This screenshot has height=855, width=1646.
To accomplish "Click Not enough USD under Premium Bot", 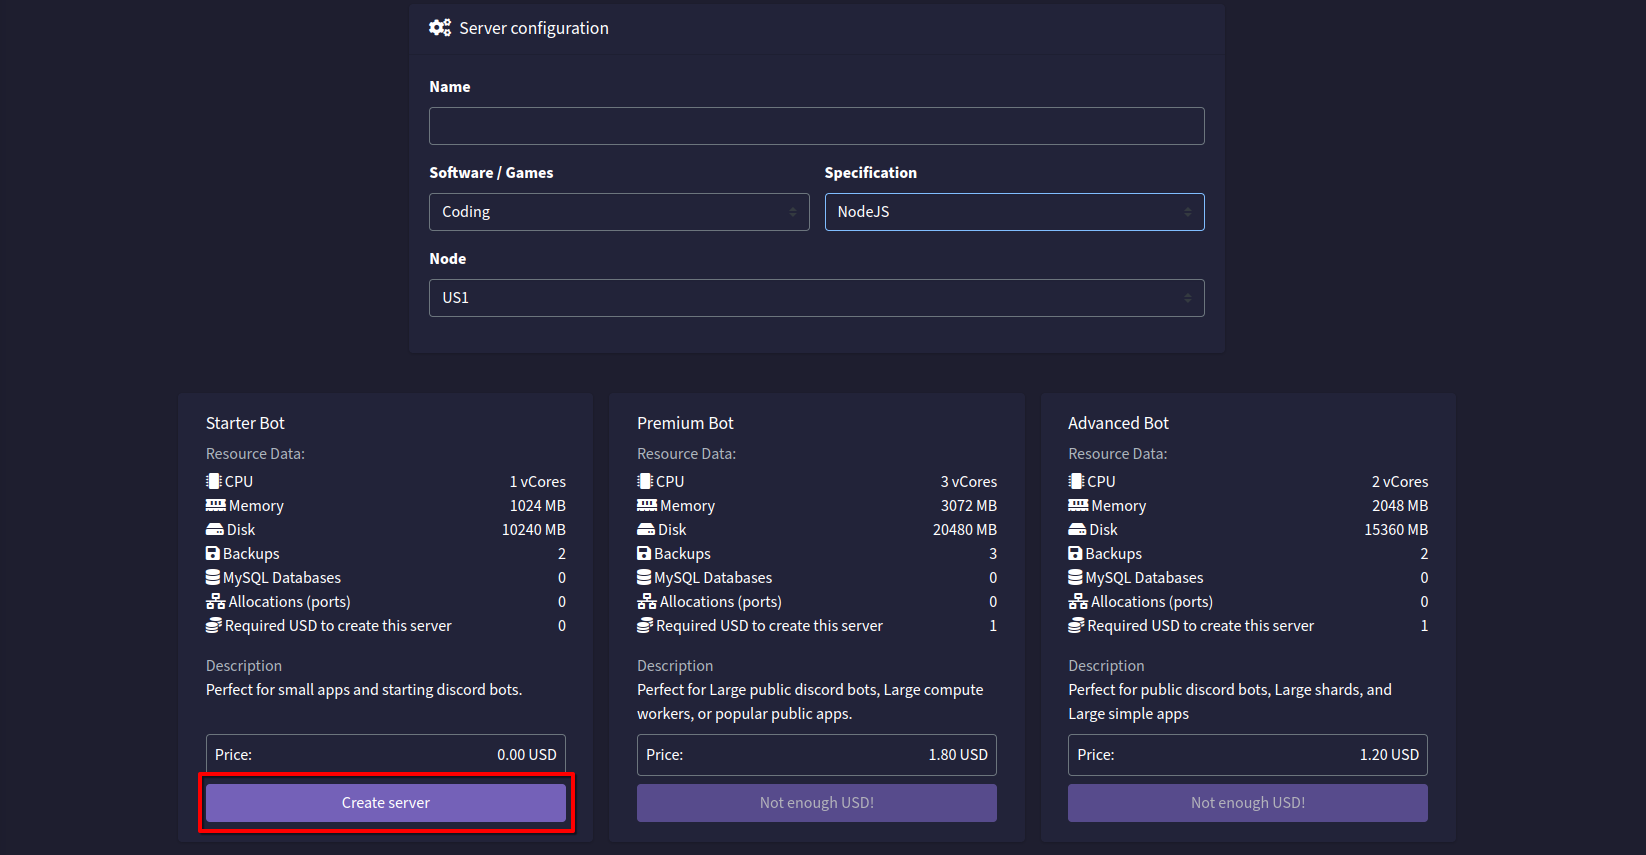I will (816, 803).
